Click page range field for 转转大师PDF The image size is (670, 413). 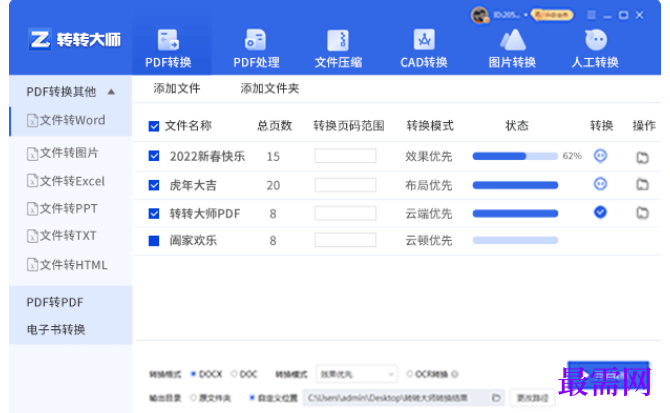[345, 213]
